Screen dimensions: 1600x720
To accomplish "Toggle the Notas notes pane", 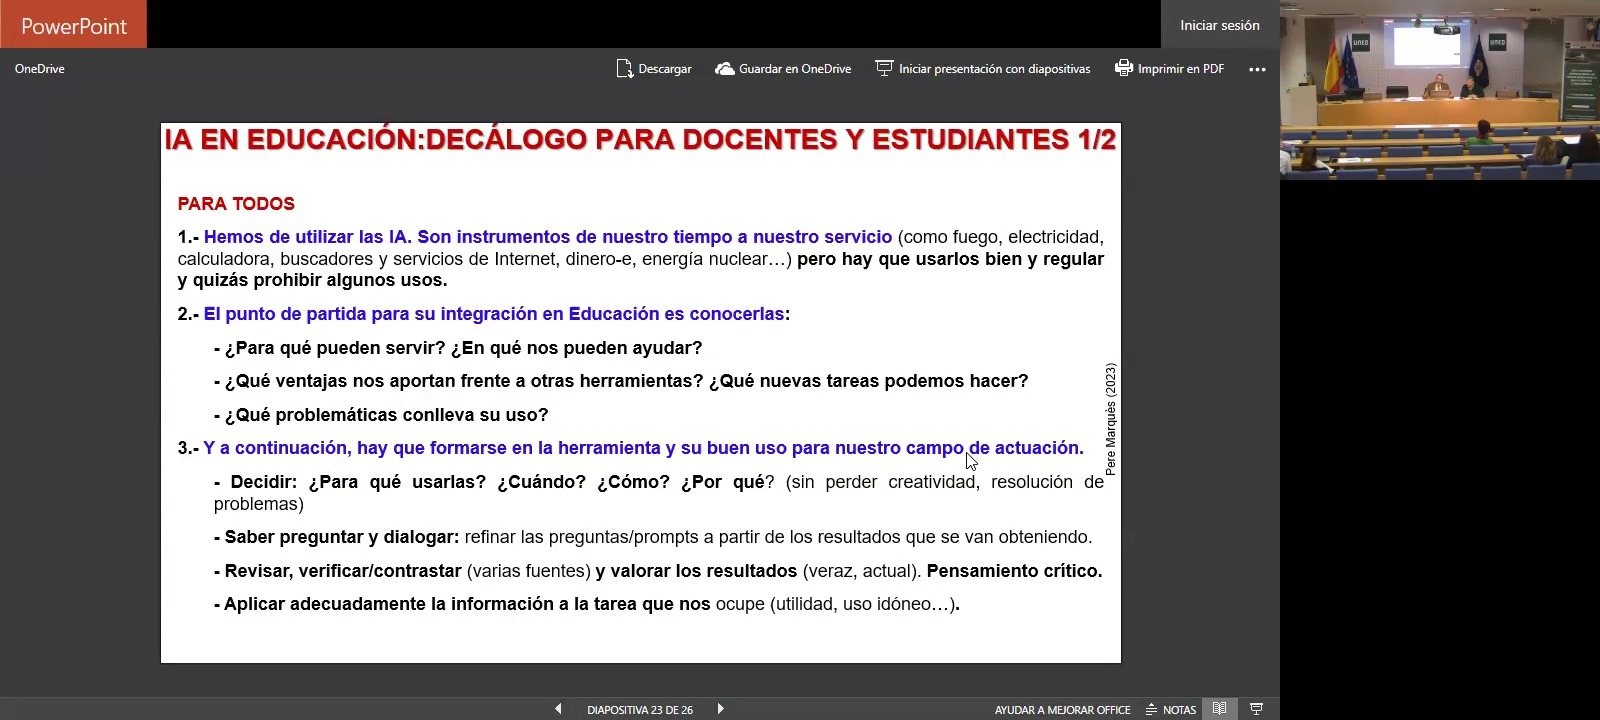I will click(1171, 709).
